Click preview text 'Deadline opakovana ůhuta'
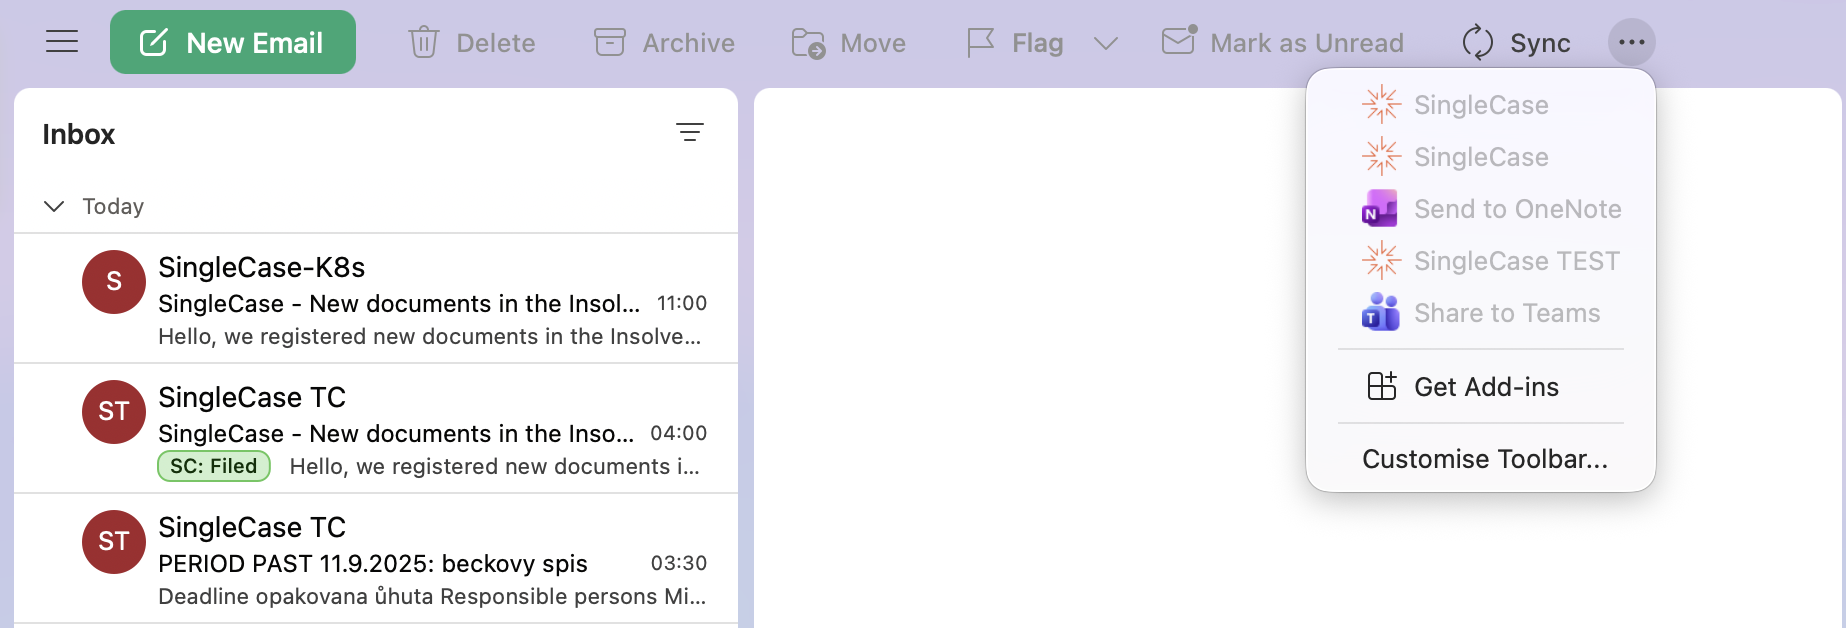Image resolution: width=1846 pixels, height=628 pixels. (296, 597)
